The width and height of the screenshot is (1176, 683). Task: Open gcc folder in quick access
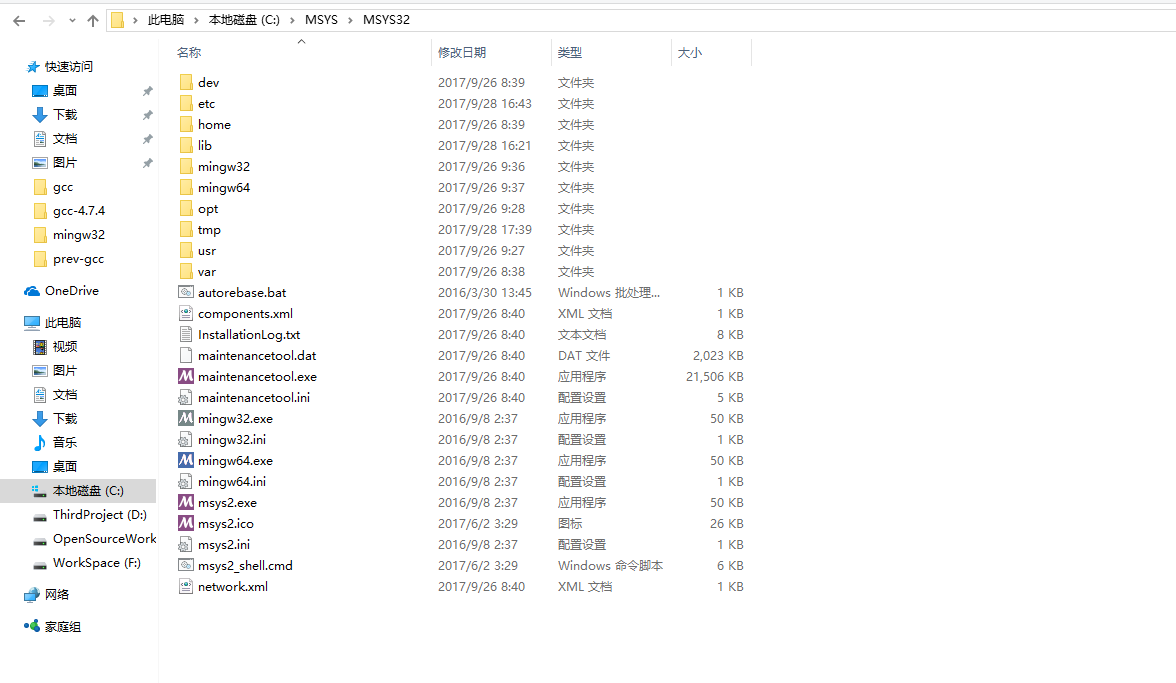(63, 187)
